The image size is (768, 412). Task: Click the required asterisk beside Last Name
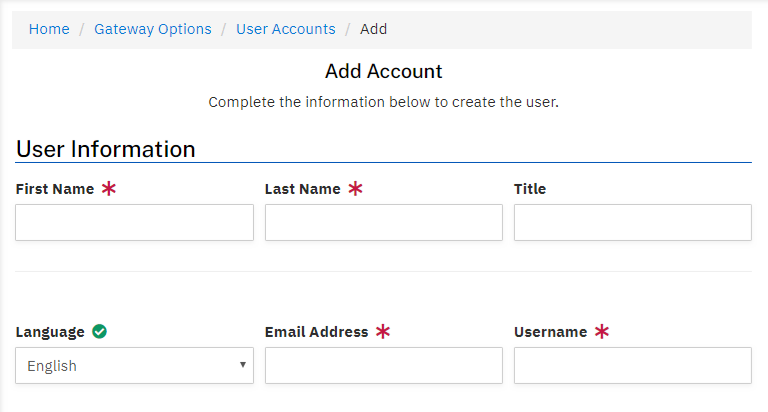point(355,189)
